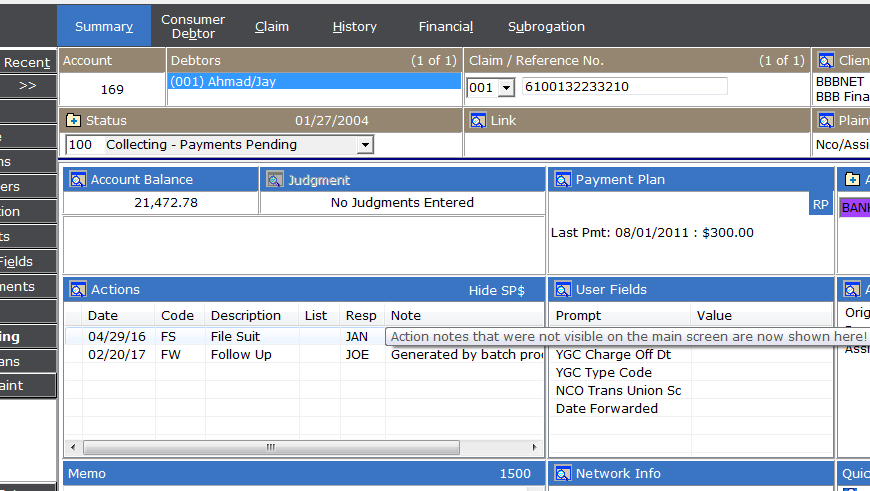Click the User Fields magnifier icon
Viewport: 870px width, 491px height.
[562, 290]
